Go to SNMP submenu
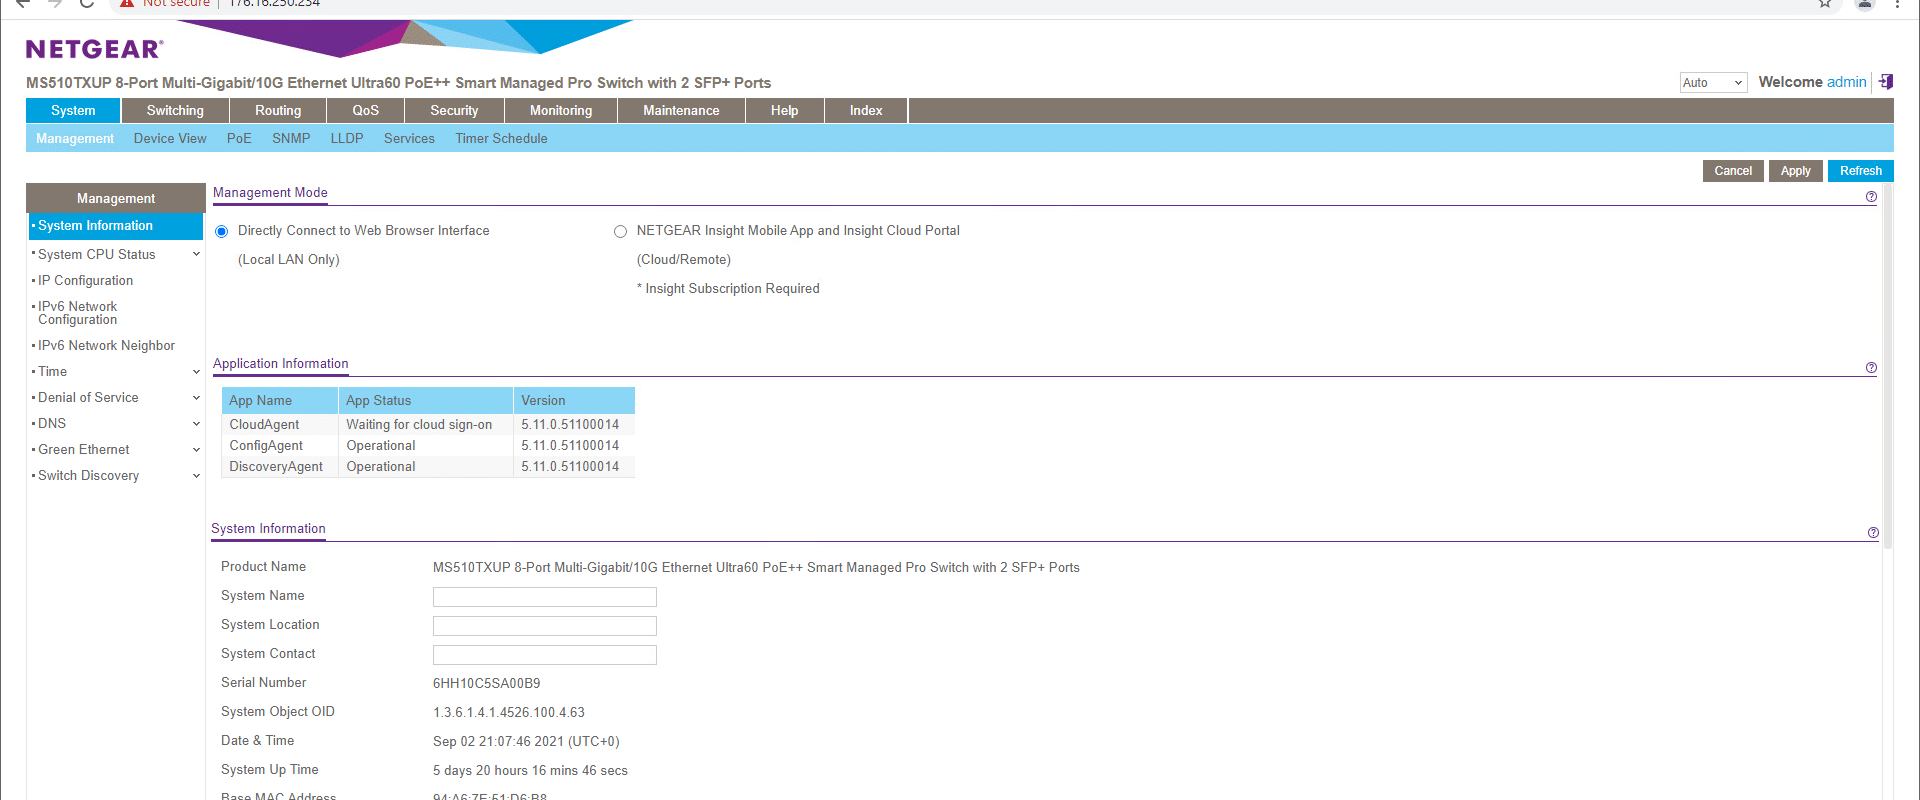Viewport: 1920px width, 800px height. [291, 138]
